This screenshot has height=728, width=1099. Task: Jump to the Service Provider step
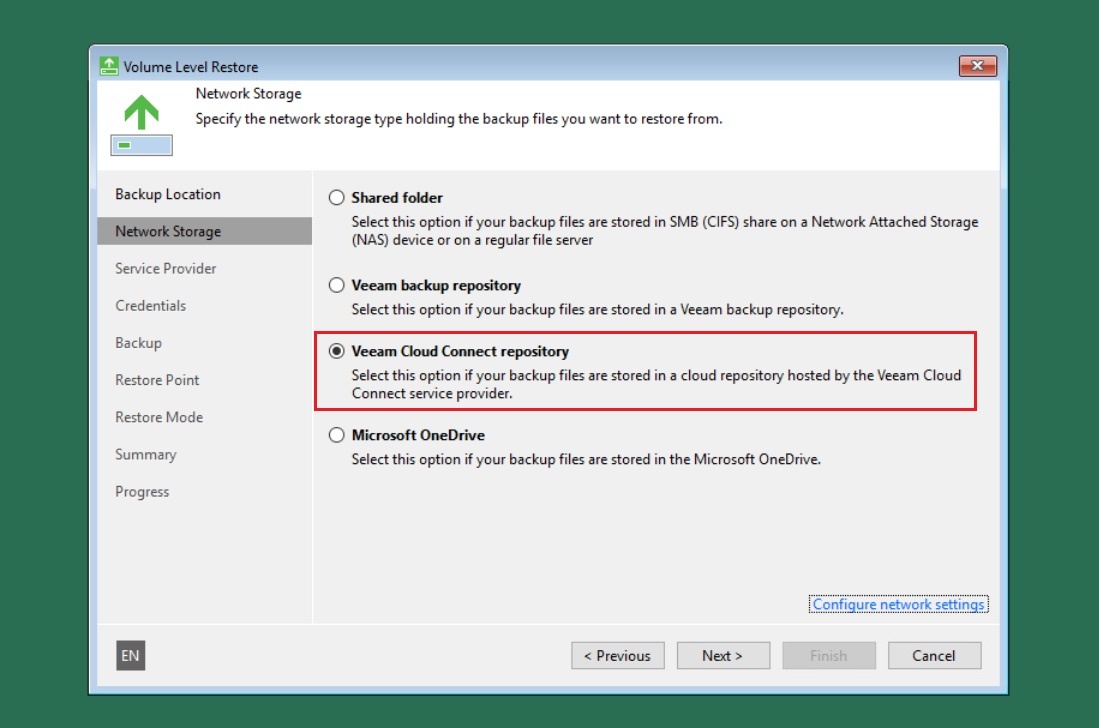(166, 268)
